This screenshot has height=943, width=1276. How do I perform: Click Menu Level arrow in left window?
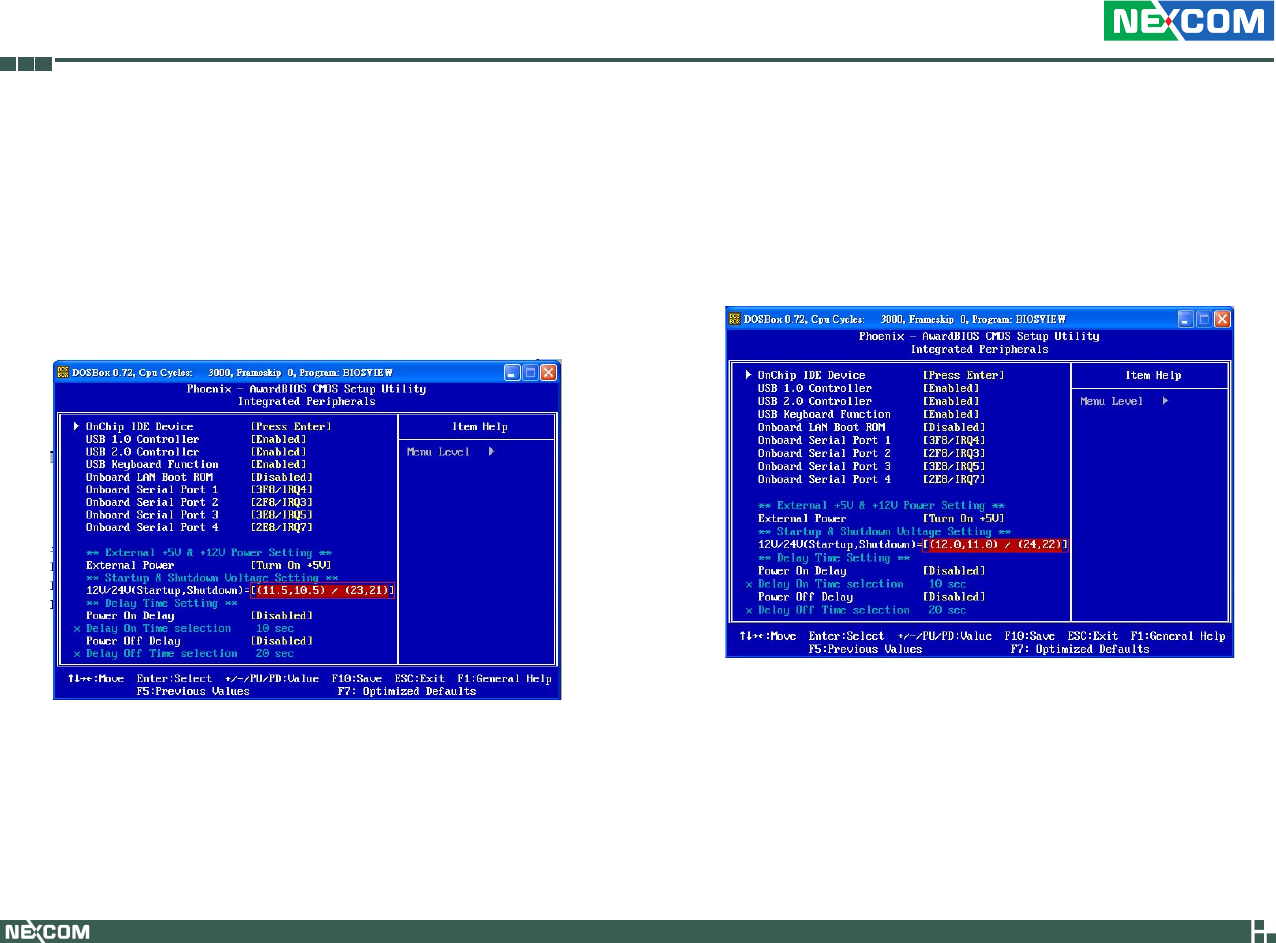coord(491,452)
